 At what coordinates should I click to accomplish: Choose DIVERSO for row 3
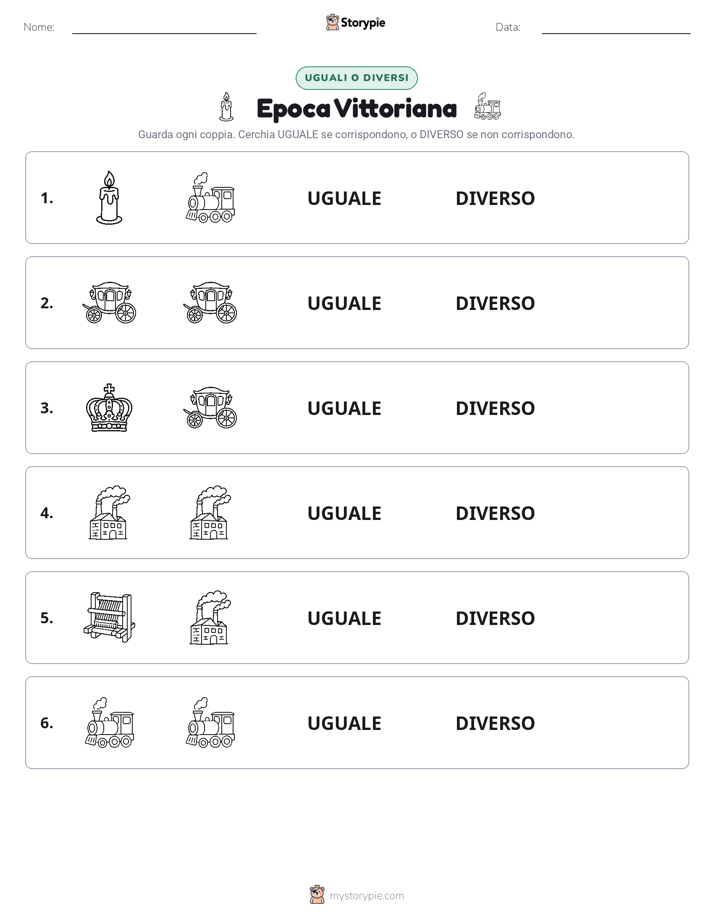[x=495, y=408]
